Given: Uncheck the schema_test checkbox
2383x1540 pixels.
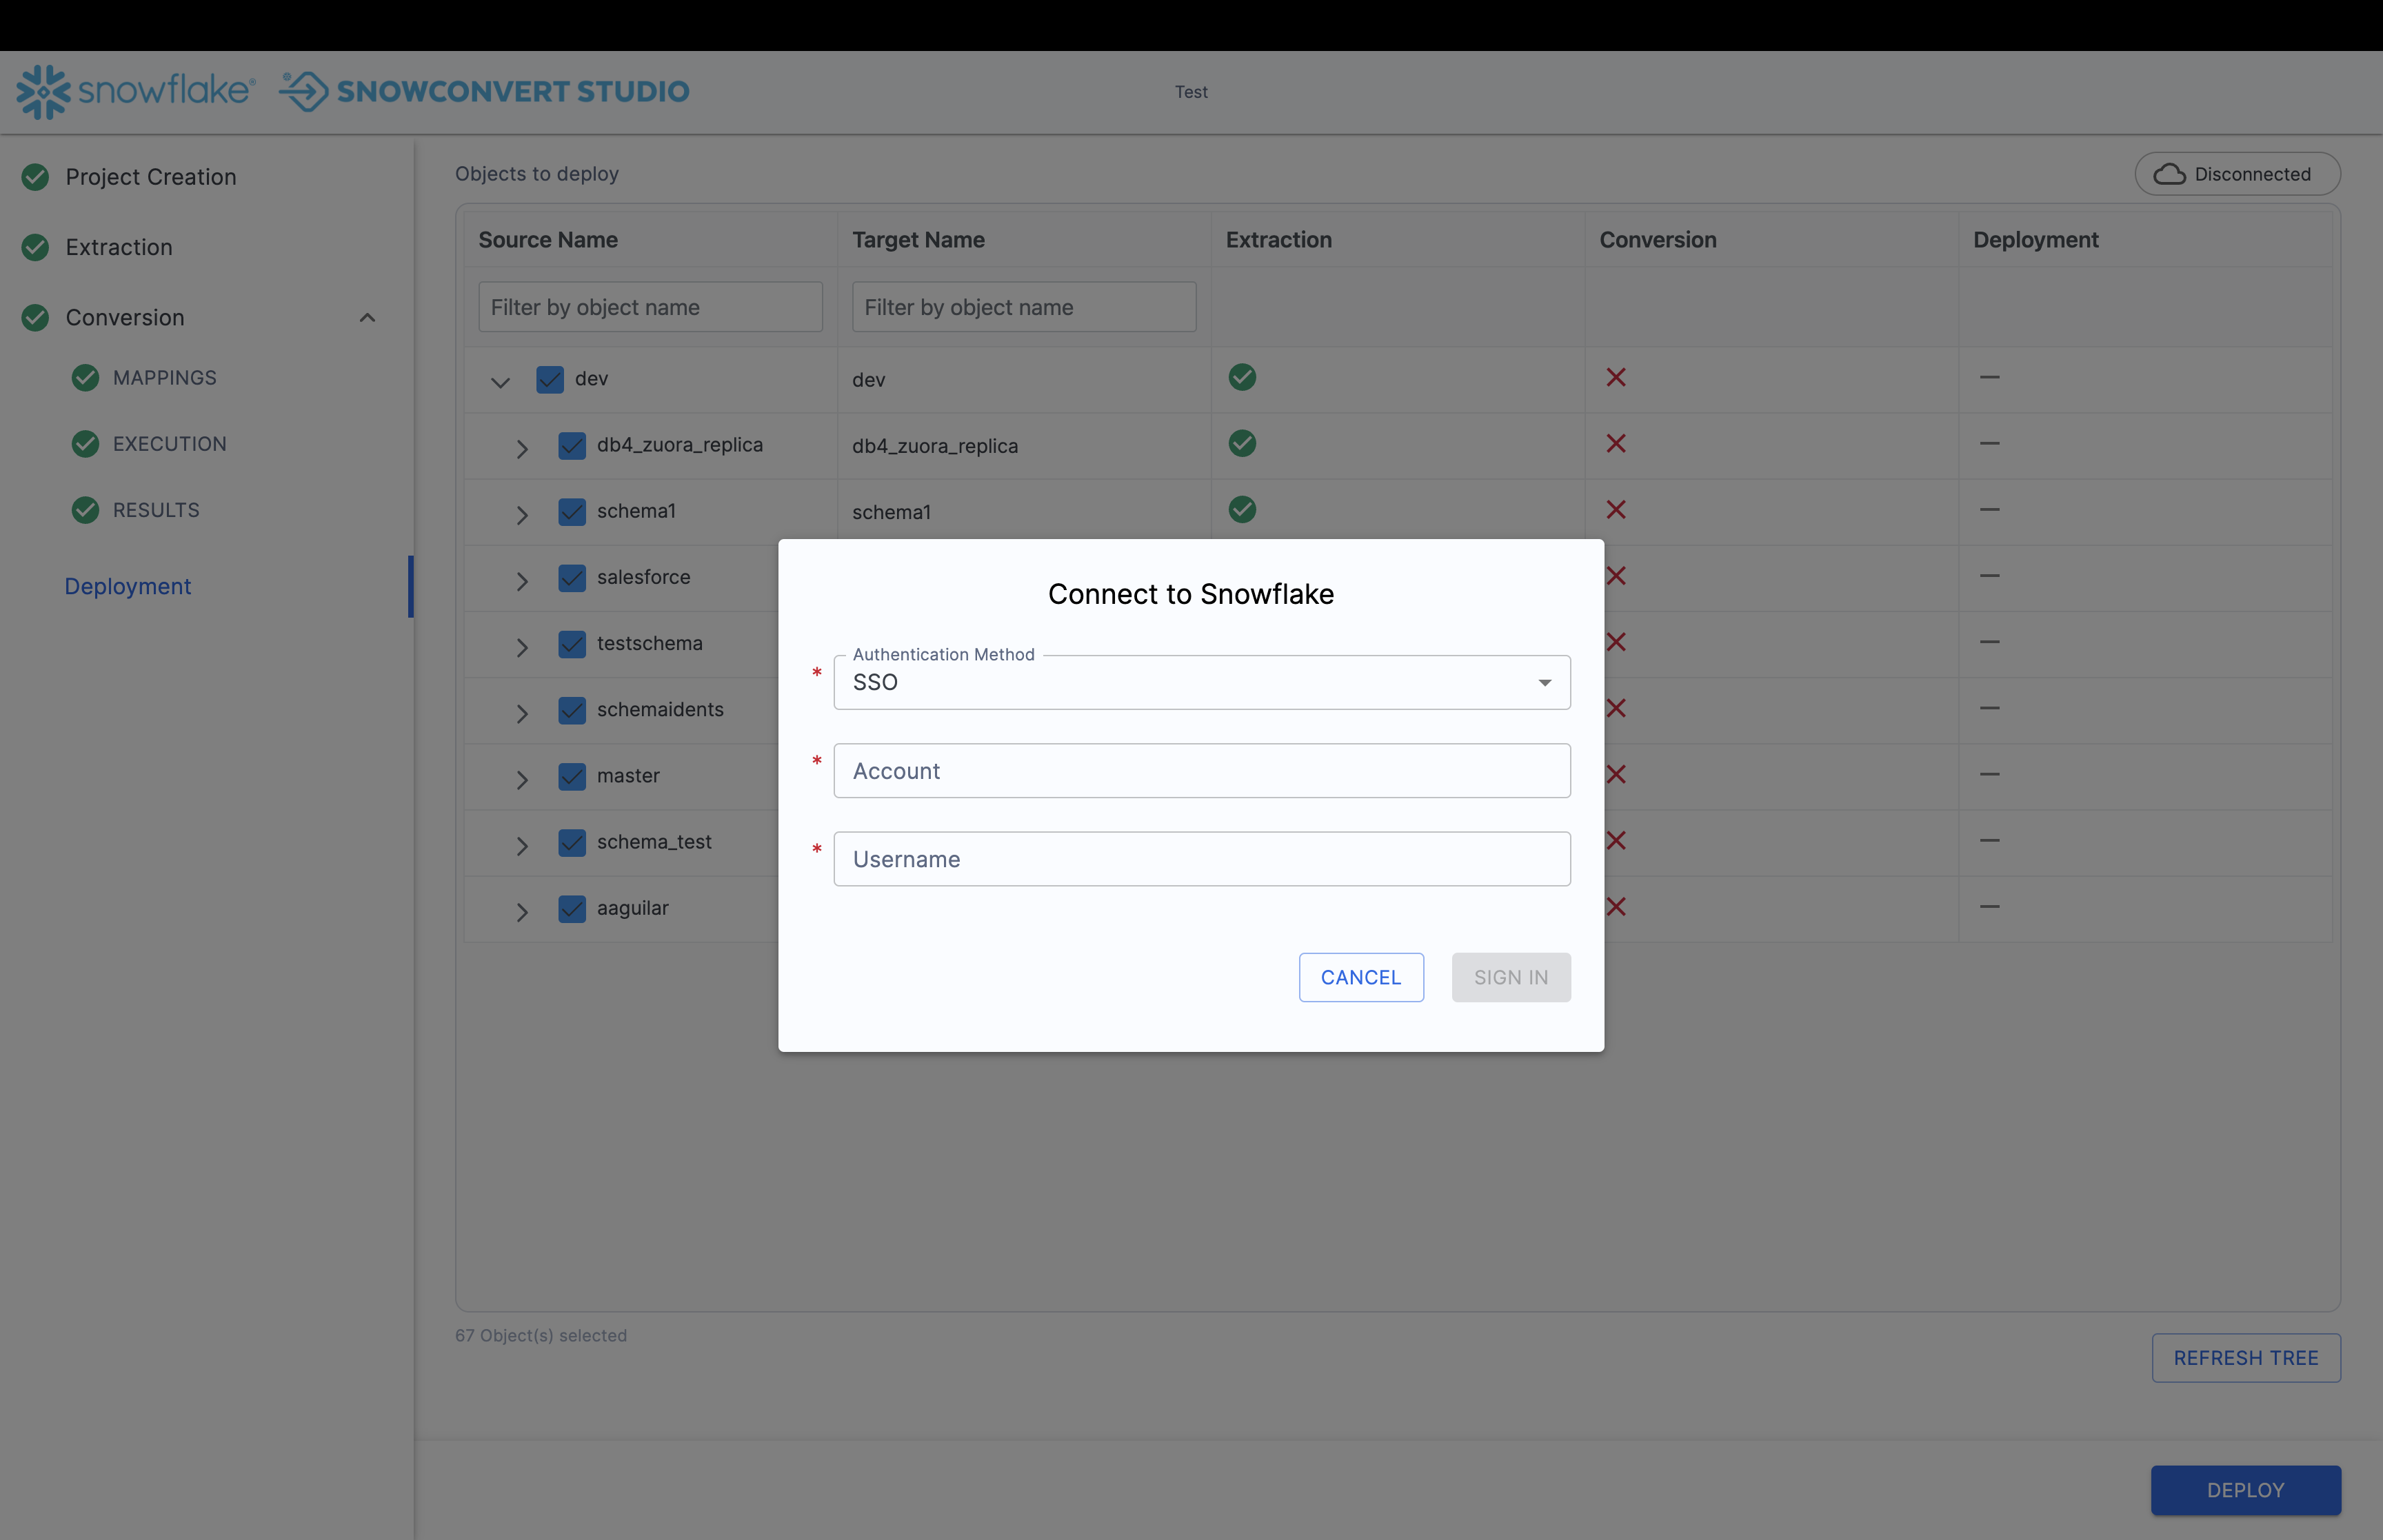Looking at the screenshot, I should (x=572, y=842).
